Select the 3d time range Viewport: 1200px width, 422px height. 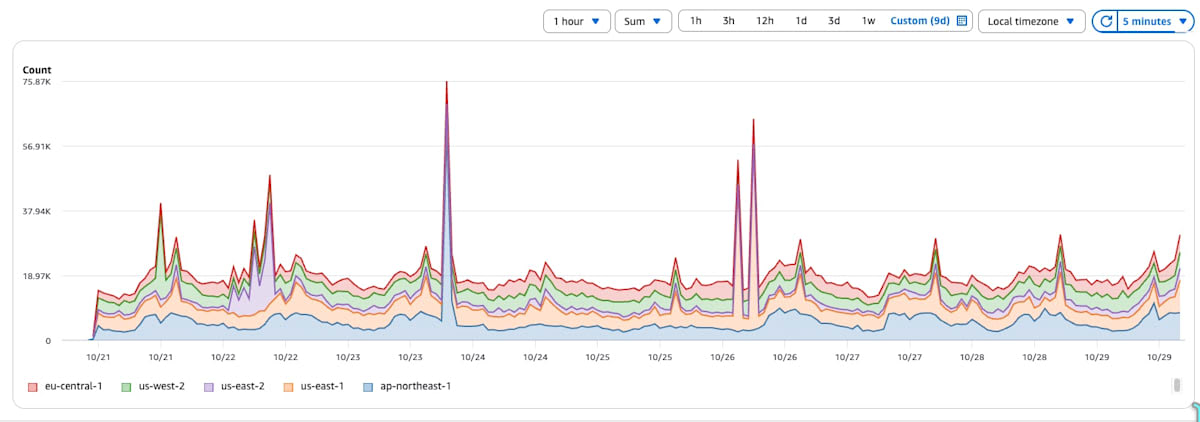(834, 21)
